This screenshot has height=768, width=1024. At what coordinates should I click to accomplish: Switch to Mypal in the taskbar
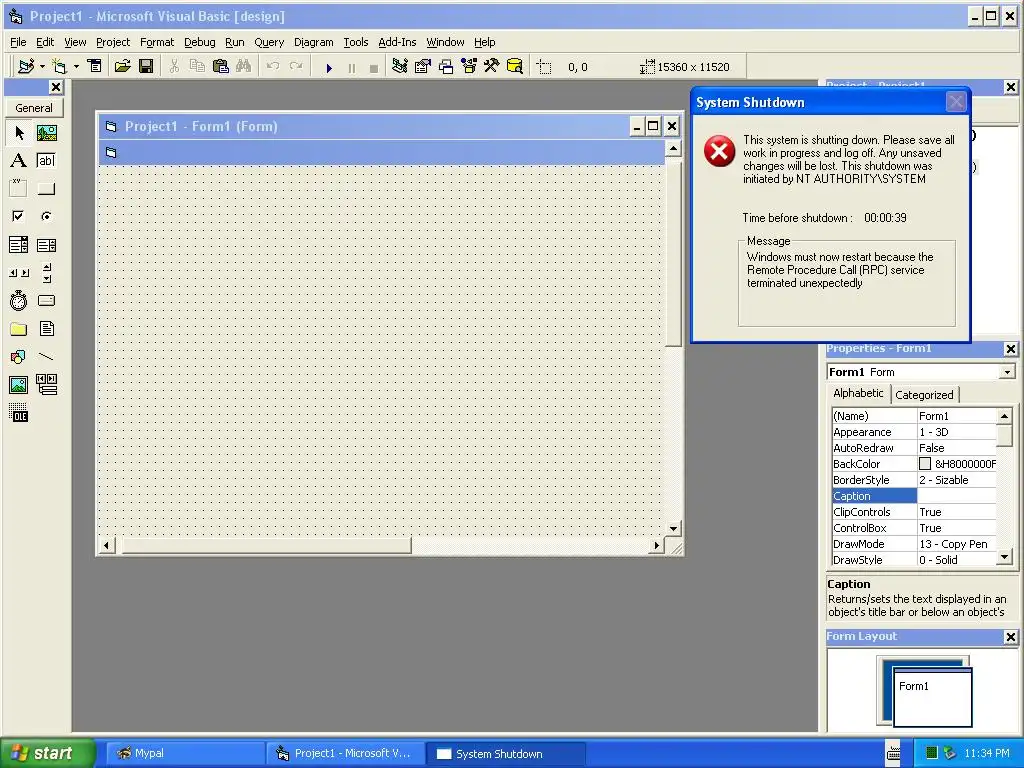pyautogui.click(x=184, y=753)
